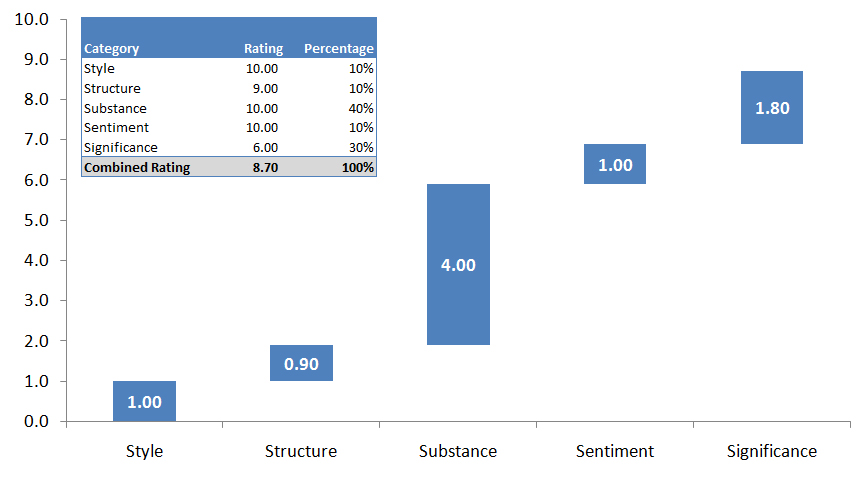
Task: Select the 5.0 label on the vertical axis
Action: [x=38, y=220]
